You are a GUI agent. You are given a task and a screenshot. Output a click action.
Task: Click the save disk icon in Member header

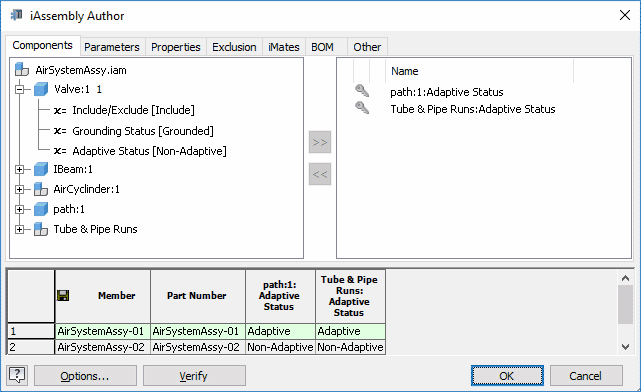pyautogui.click(x=63, y=296)
